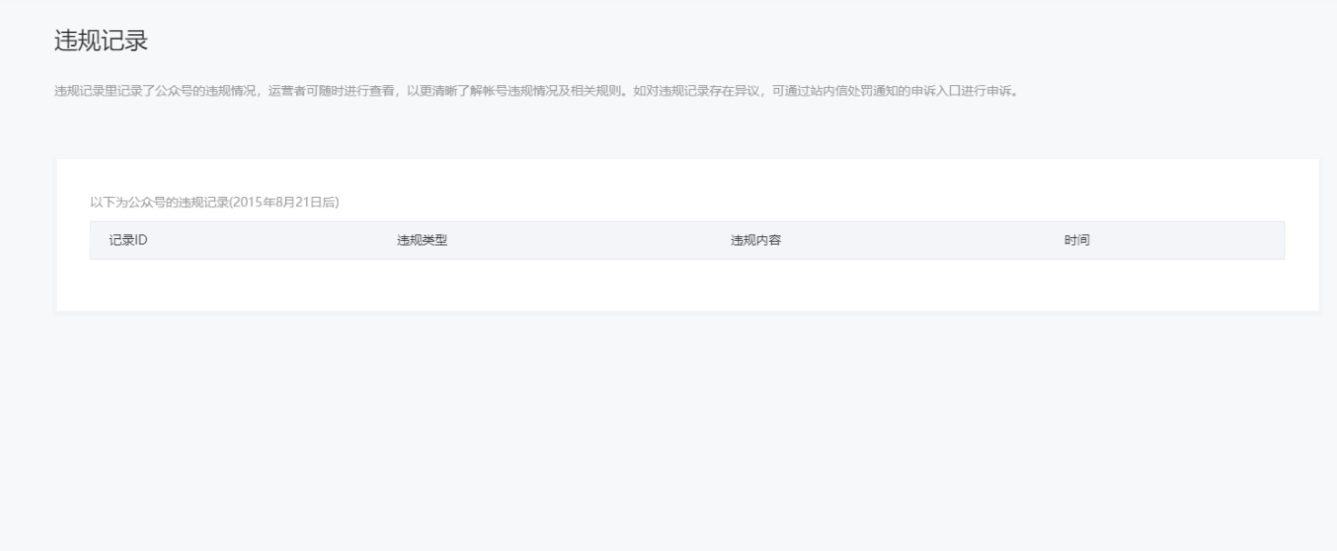Select the 违规类型 column header
The width and height of the screenshot is (1337, 551).
coord(422,240)
